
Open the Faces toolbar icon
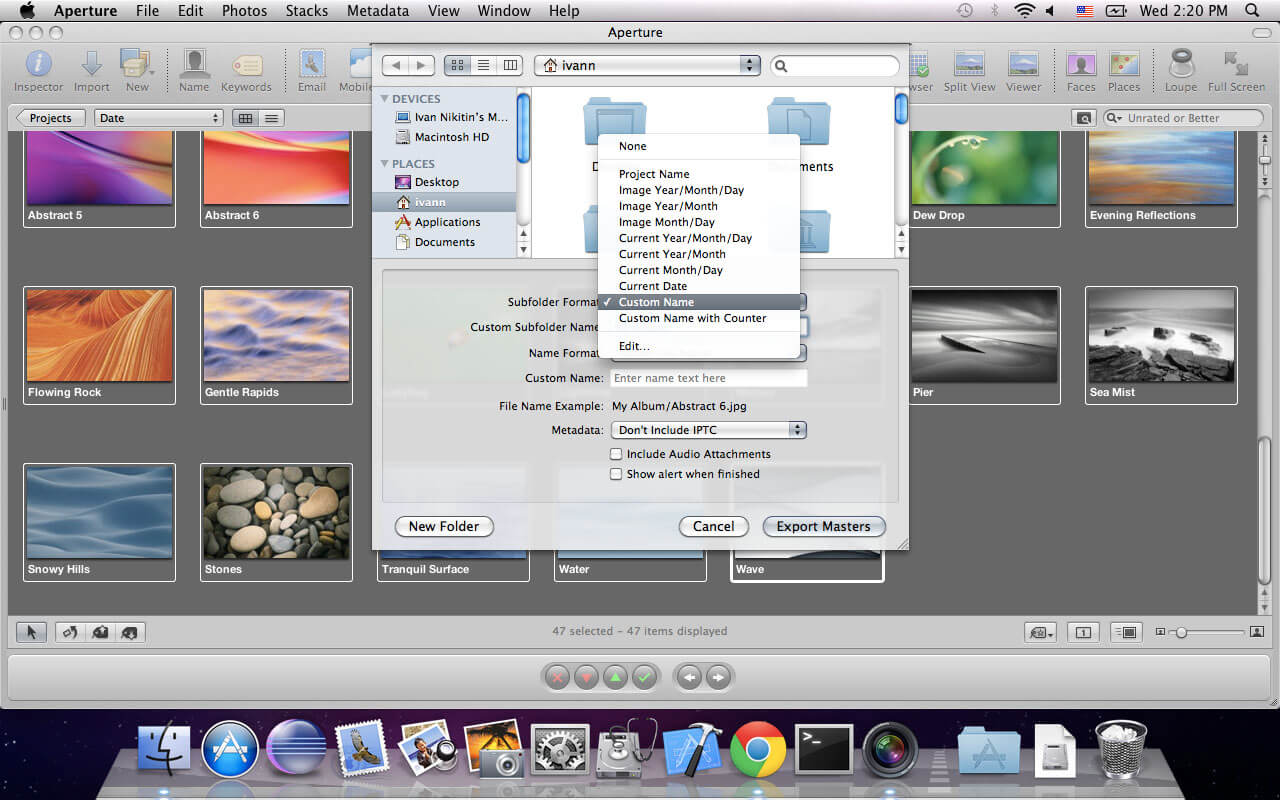tap(1081, 65)
